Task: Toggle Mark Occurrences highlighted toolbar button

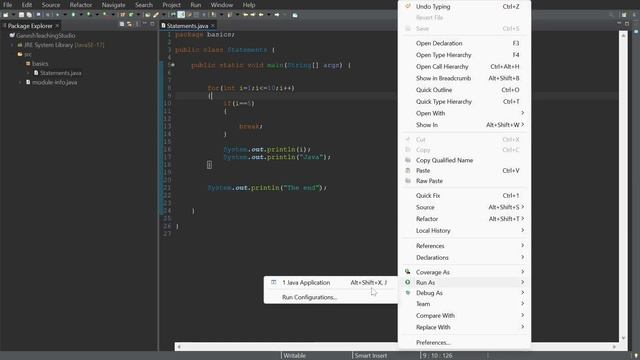Action: (x=181, y=15)
